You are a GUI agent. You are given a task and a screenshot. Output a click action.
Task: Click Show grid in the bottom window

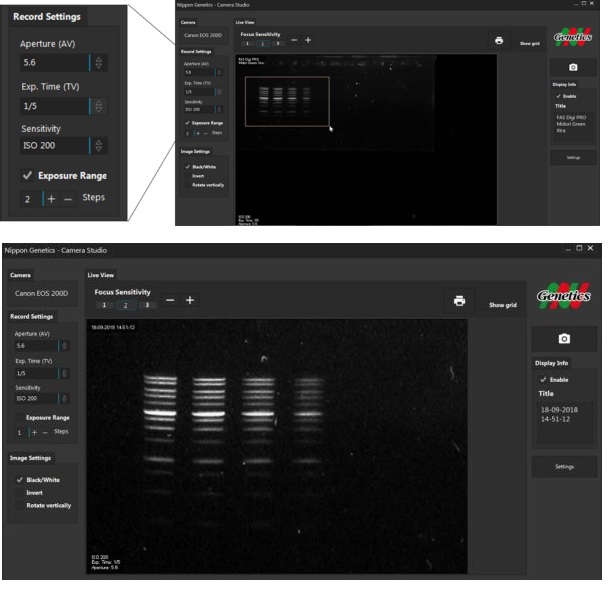point(503,304)
